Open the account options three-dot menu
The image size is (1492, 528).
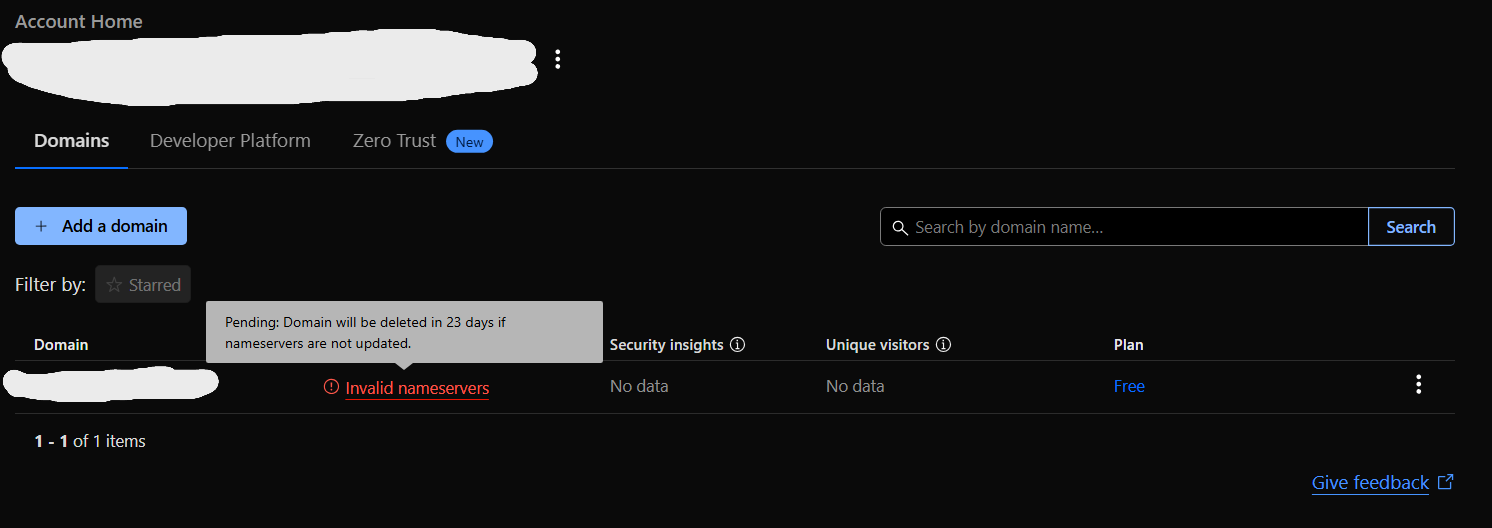coord(558,59)
